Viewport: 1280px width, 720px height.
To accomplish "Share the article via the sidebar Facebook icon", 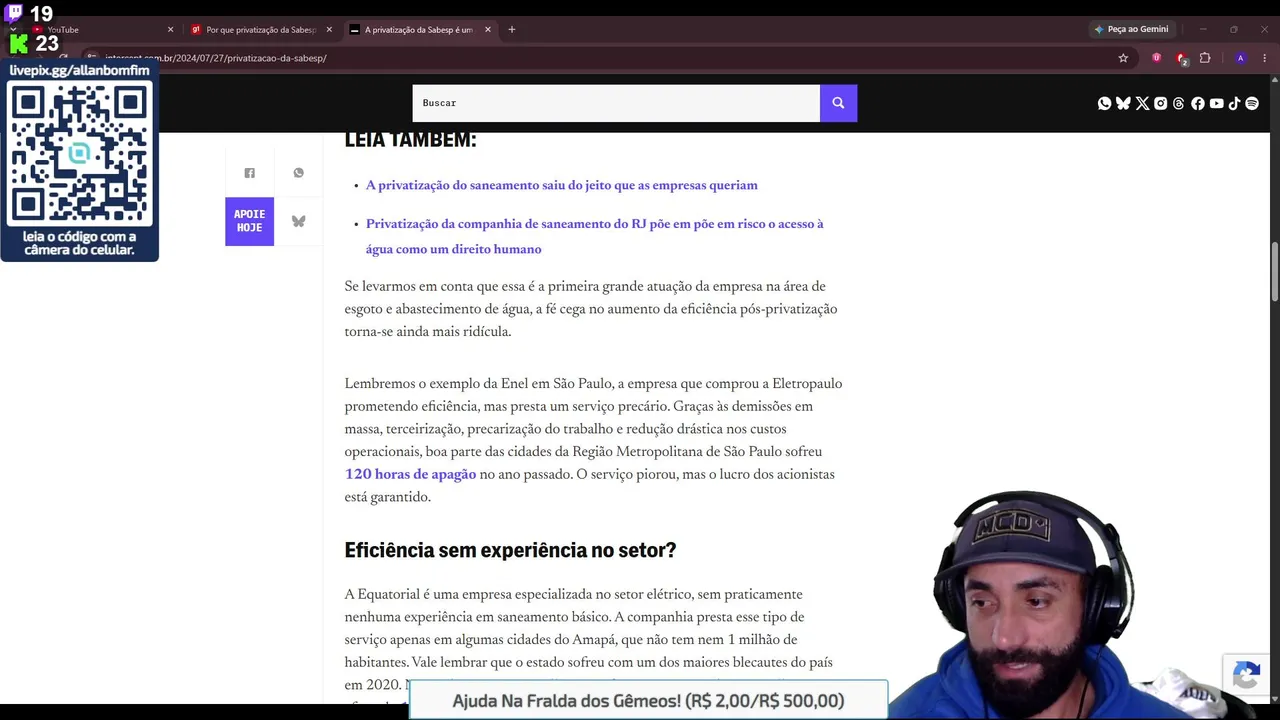I will pyautogui.click(x=250, y=173).
